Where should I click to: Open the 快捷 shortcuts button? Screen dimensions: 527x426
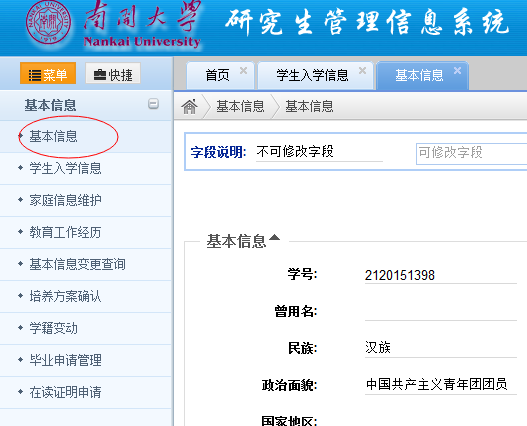click(113, 73)
